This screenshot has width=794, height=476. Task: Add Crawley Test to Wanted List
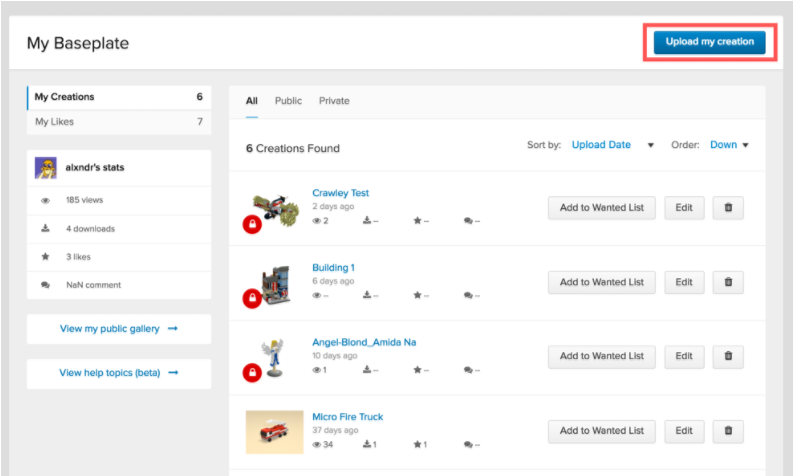601,207
